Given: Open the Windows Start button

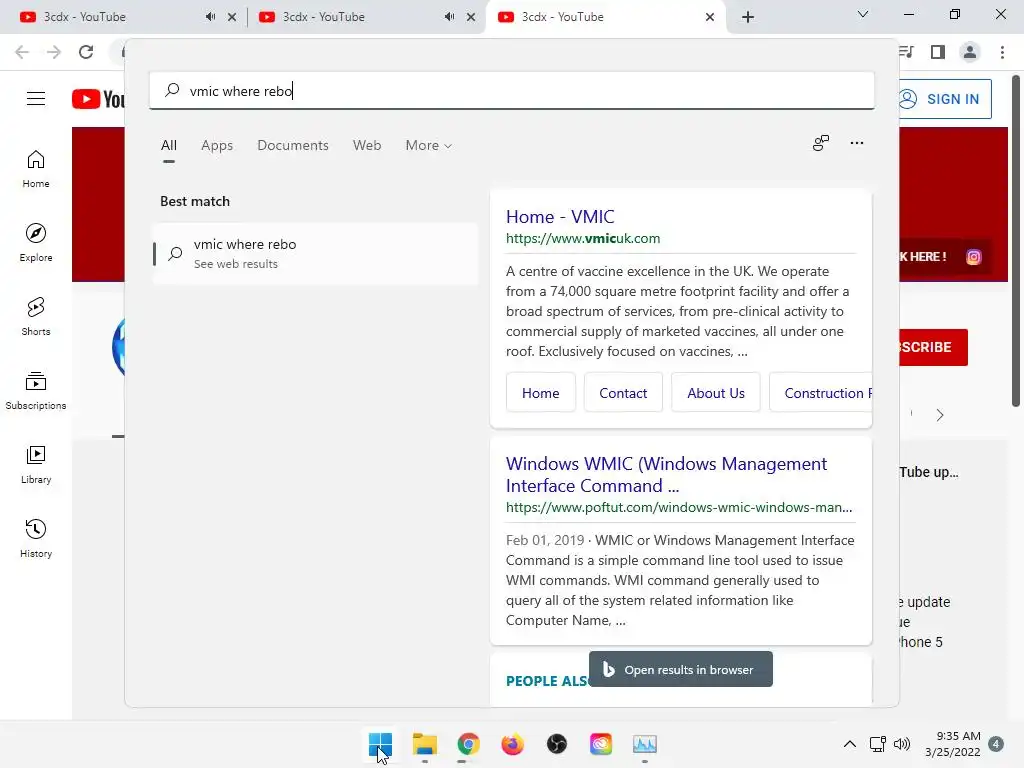Looking at the screenshot, I should (x=380, y=744).
